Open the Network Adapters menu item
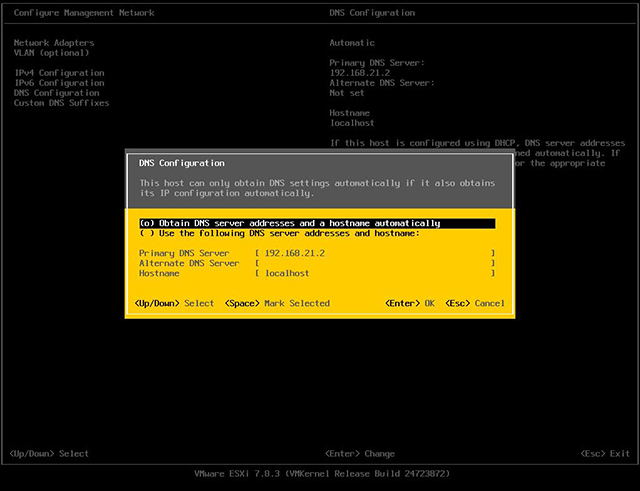This screenshot has height=491, width=640. [x=54, y=43]
